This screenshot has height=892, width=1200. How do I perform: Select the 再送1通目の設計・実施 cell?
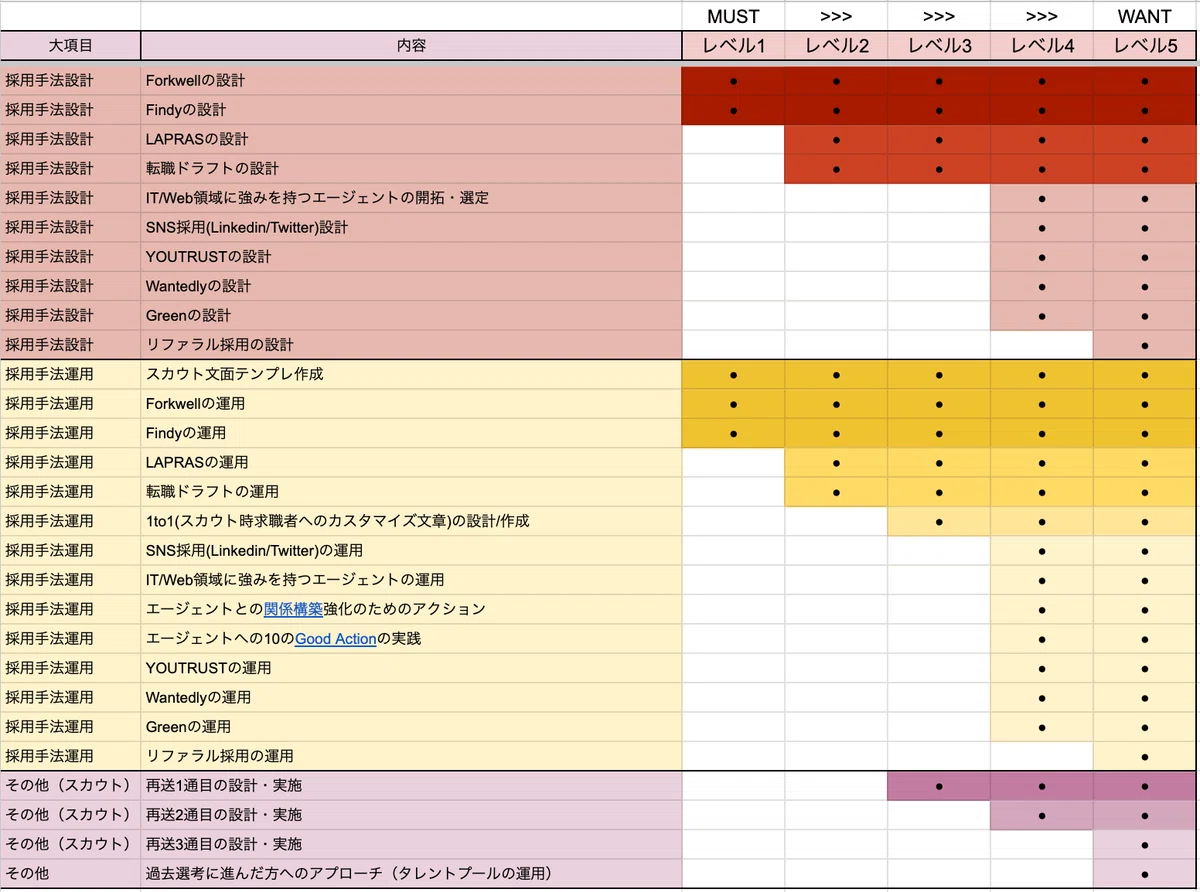411,786
